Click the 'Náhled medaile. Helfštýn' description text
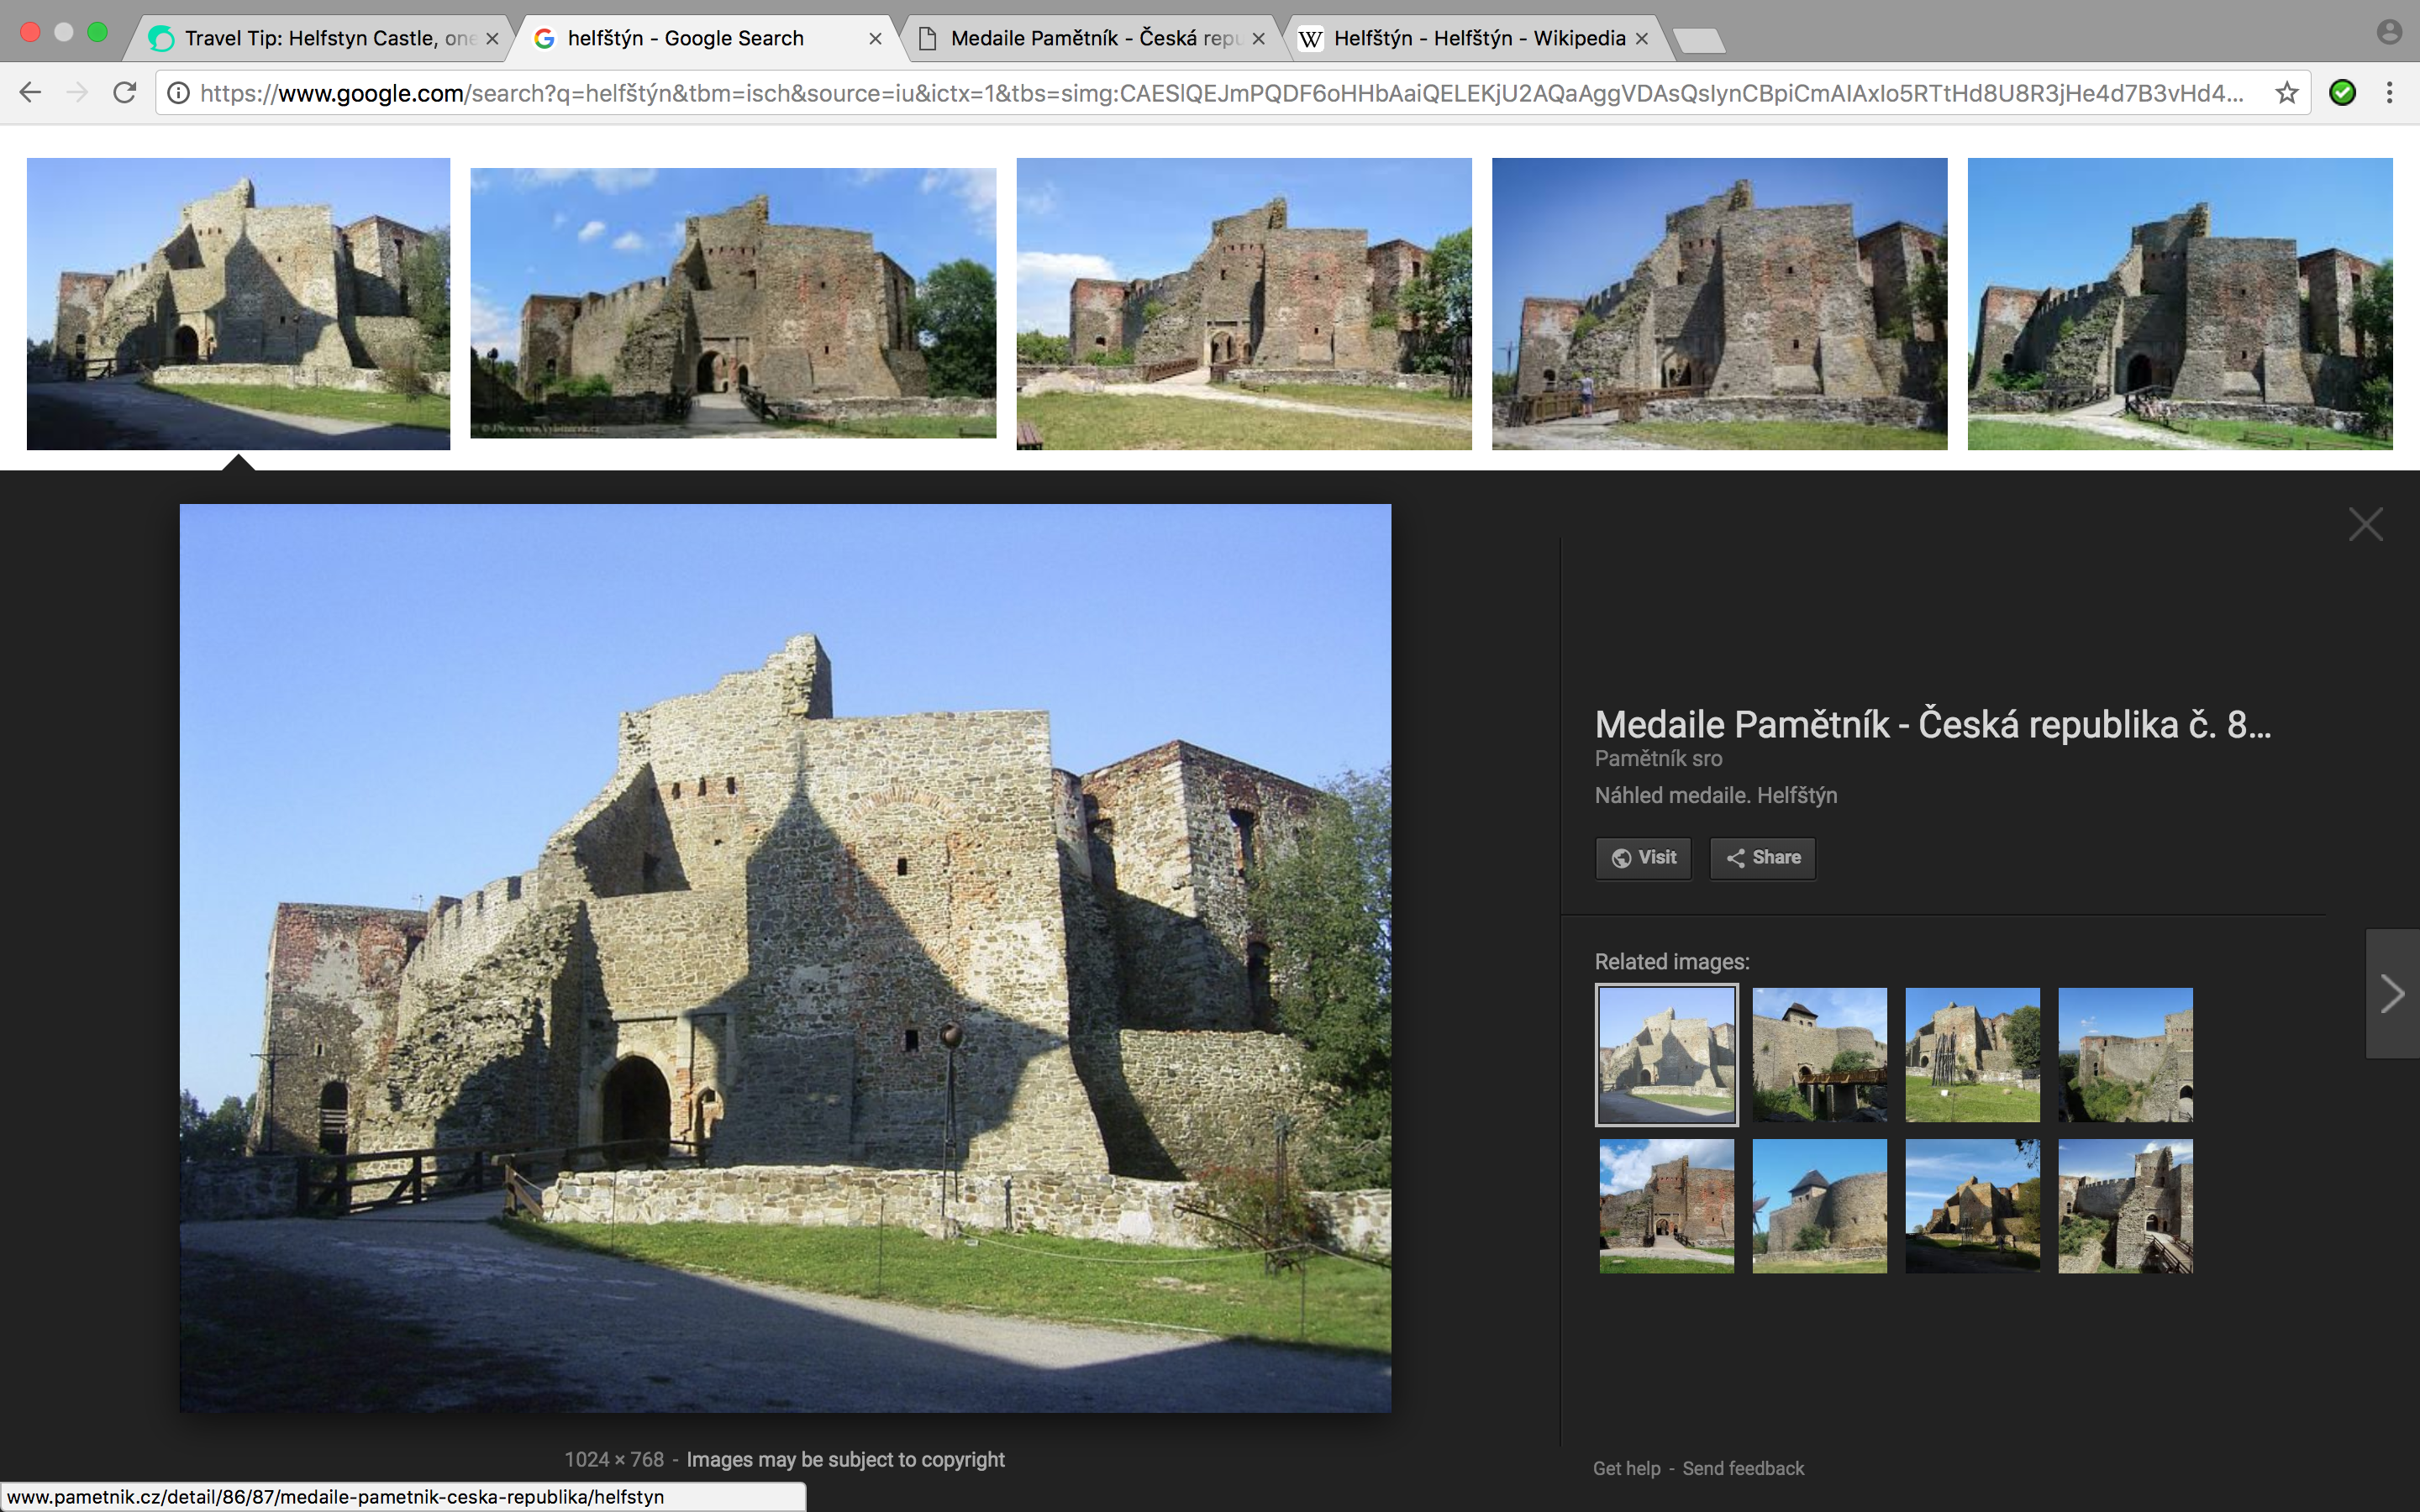2420x1512 pixels. pyautogui.click(x=1716, y=796)
